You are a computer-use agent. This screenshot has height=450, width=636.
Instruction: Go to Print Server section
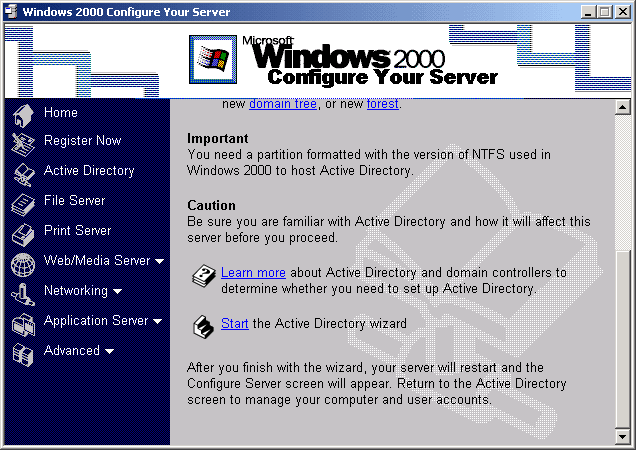pos(77,230)
